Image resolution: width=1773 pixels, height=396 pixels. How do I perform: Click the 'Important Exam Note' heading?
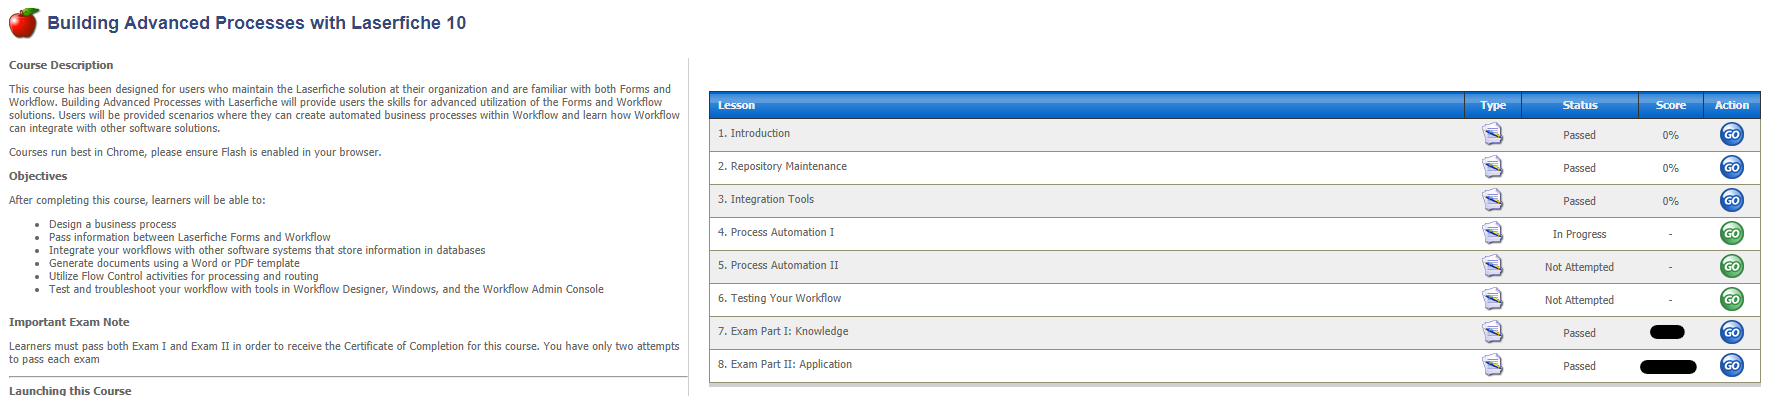point(69,322)
